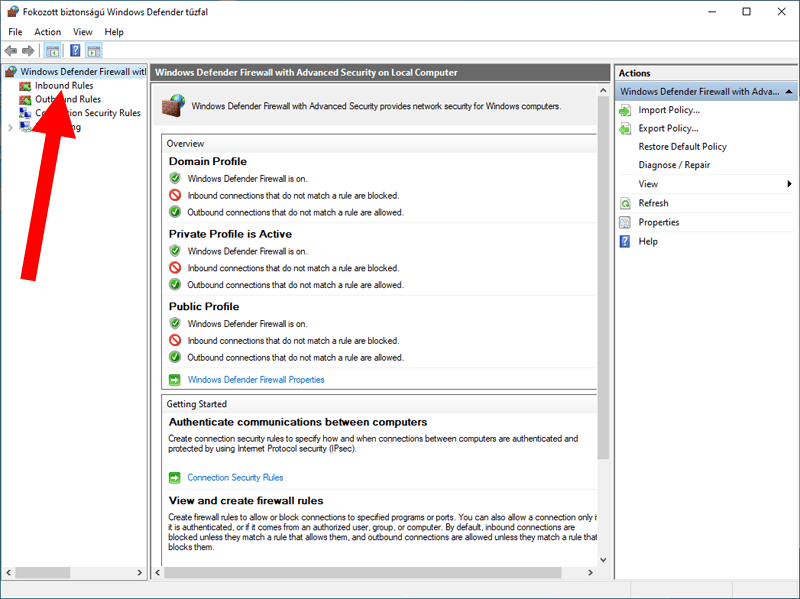Click the Back arrow in the toolbar

tap(11, 51)
